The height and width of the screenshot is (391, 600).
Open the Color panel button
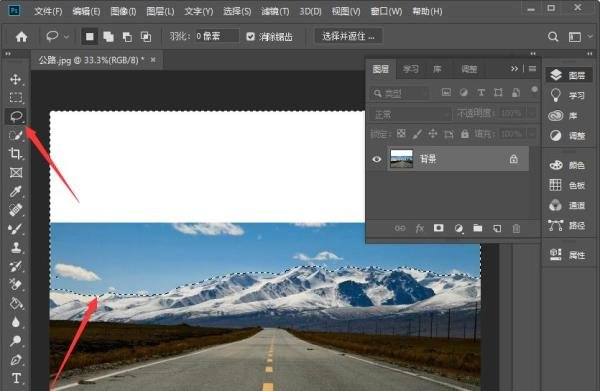(x=568, y=165)
